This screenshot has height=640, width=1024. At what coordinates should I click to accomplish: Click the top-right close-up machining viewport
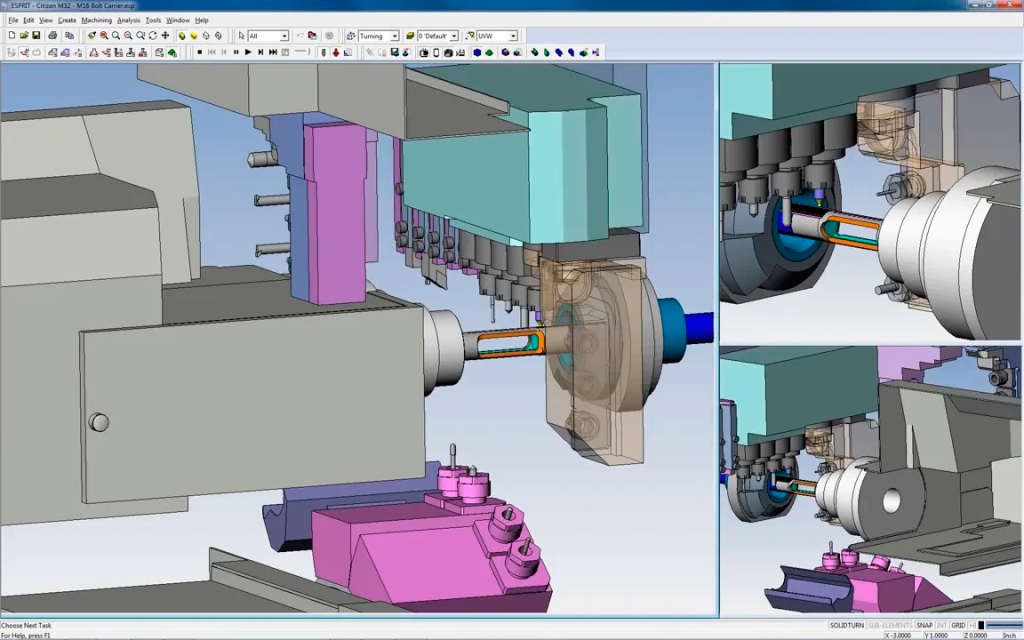click(x=869, y=202)
